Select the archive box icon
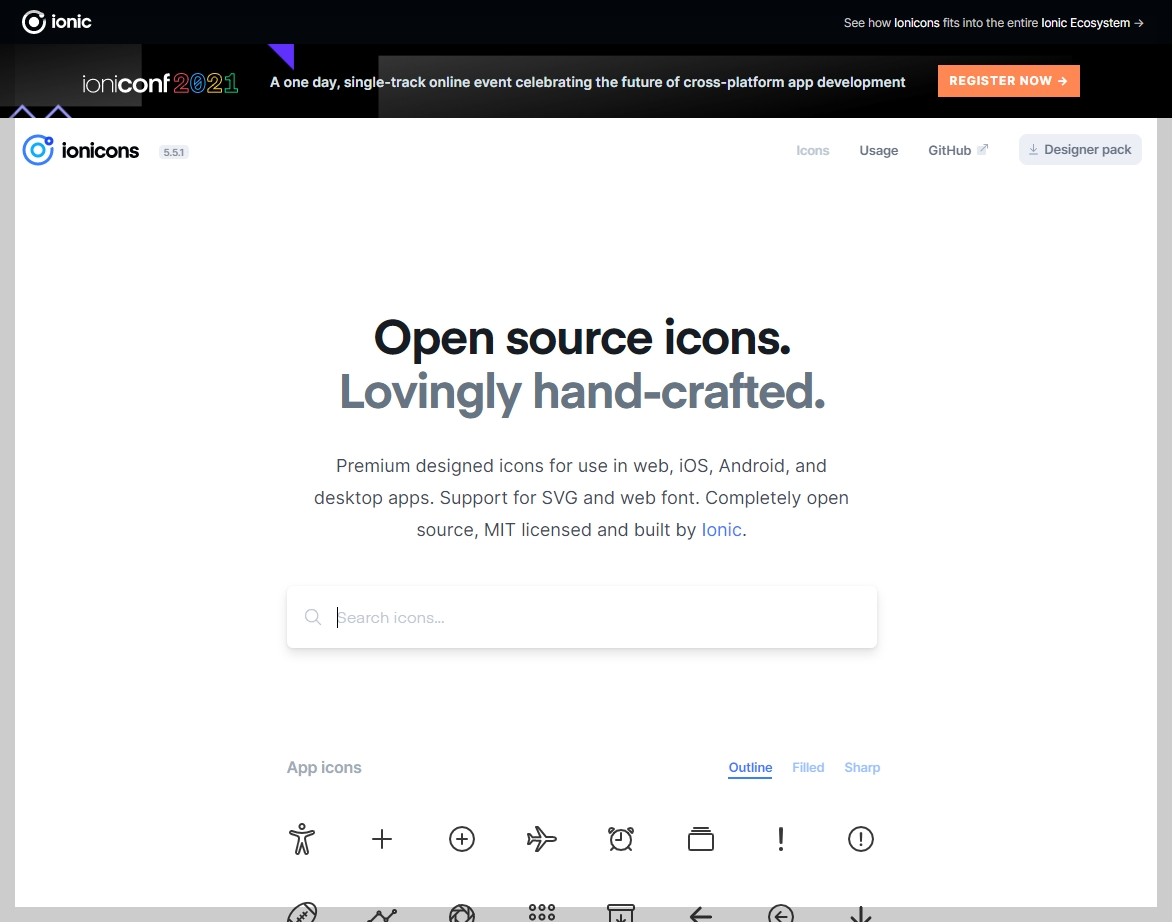The height and width of the screenshot is (922, 1172). coord(621,912)
